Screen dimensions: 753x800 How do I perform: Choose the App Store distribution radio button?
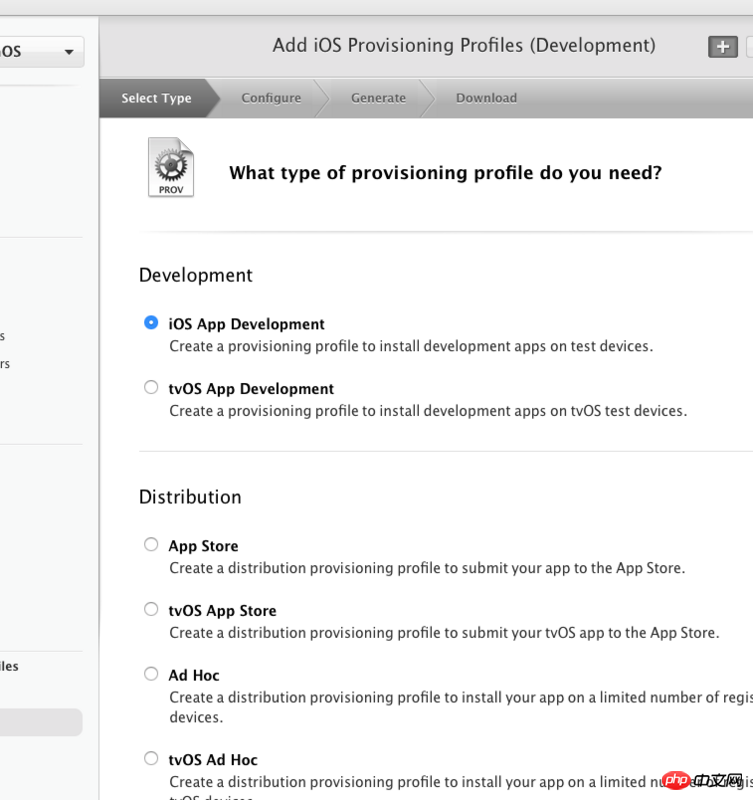click(x=151, y=545)
